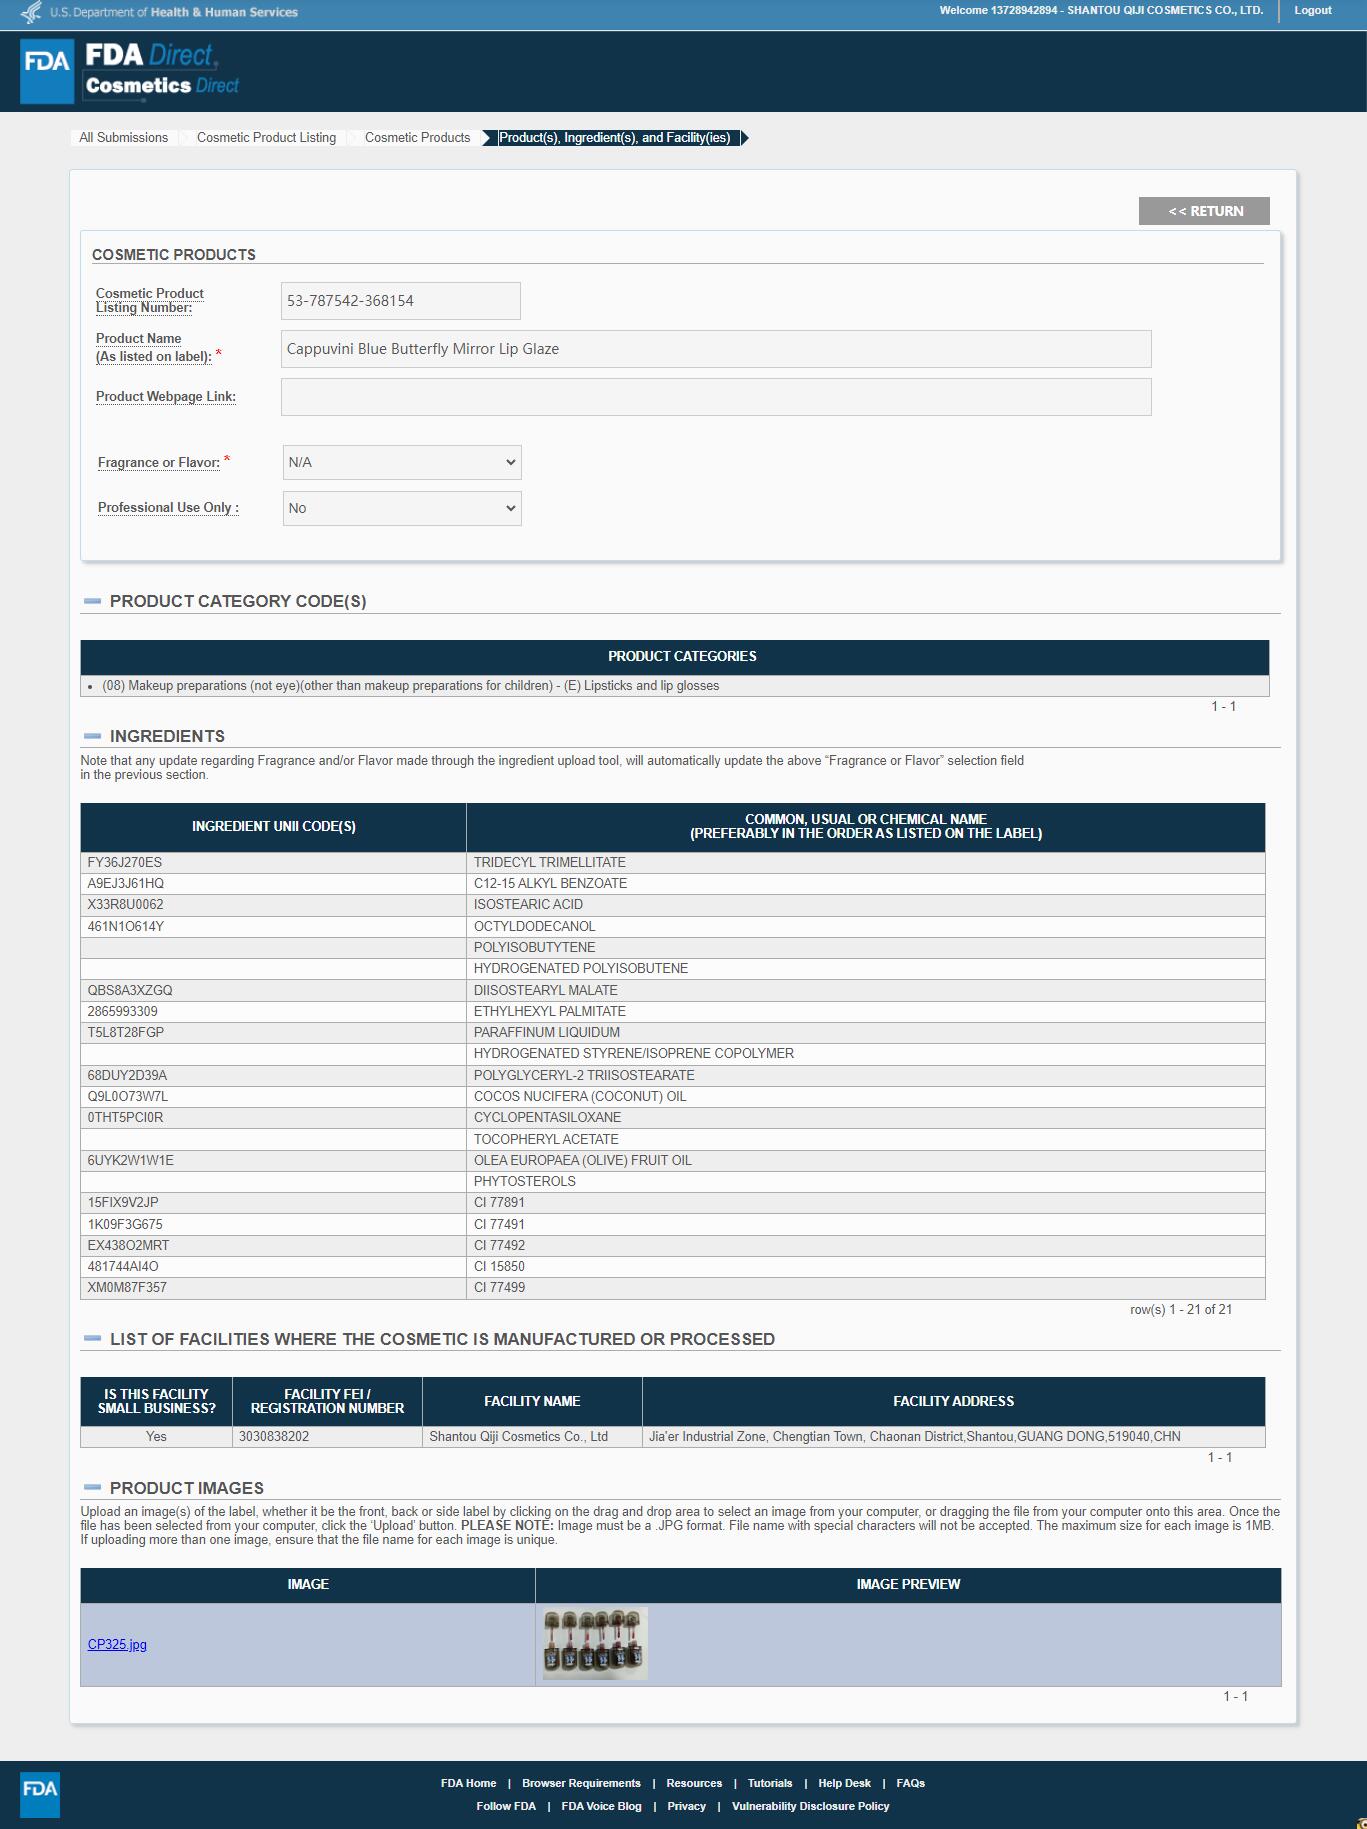This screenshot has width=1367, height=1829.
Task: Click the Product Name input field
Action: 715,349
